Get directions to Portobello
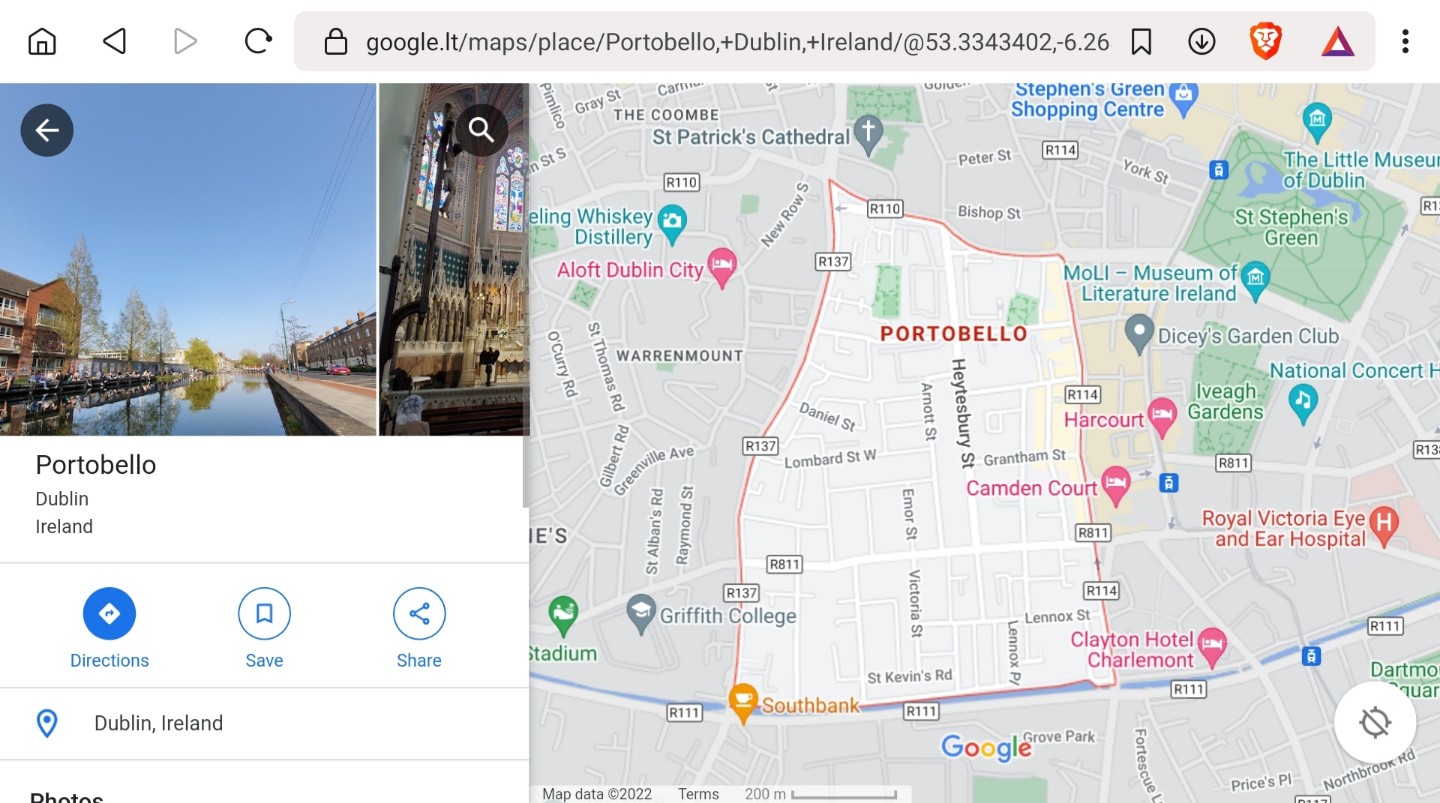Image resolution: width=1440 pixels, height=803 pixels. click(x=109, y=628)
